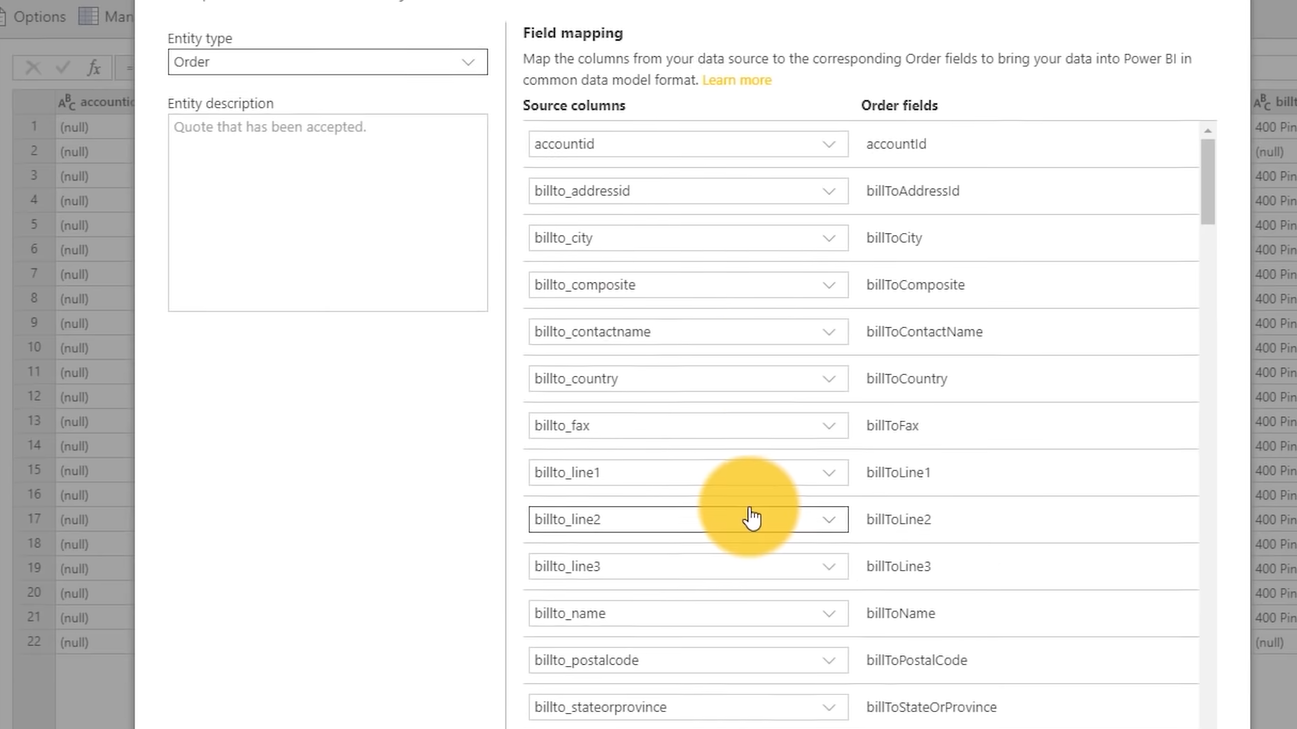Click the confirm checkmark icon in formula bar
1297x729 pixels.
(63, 68)
